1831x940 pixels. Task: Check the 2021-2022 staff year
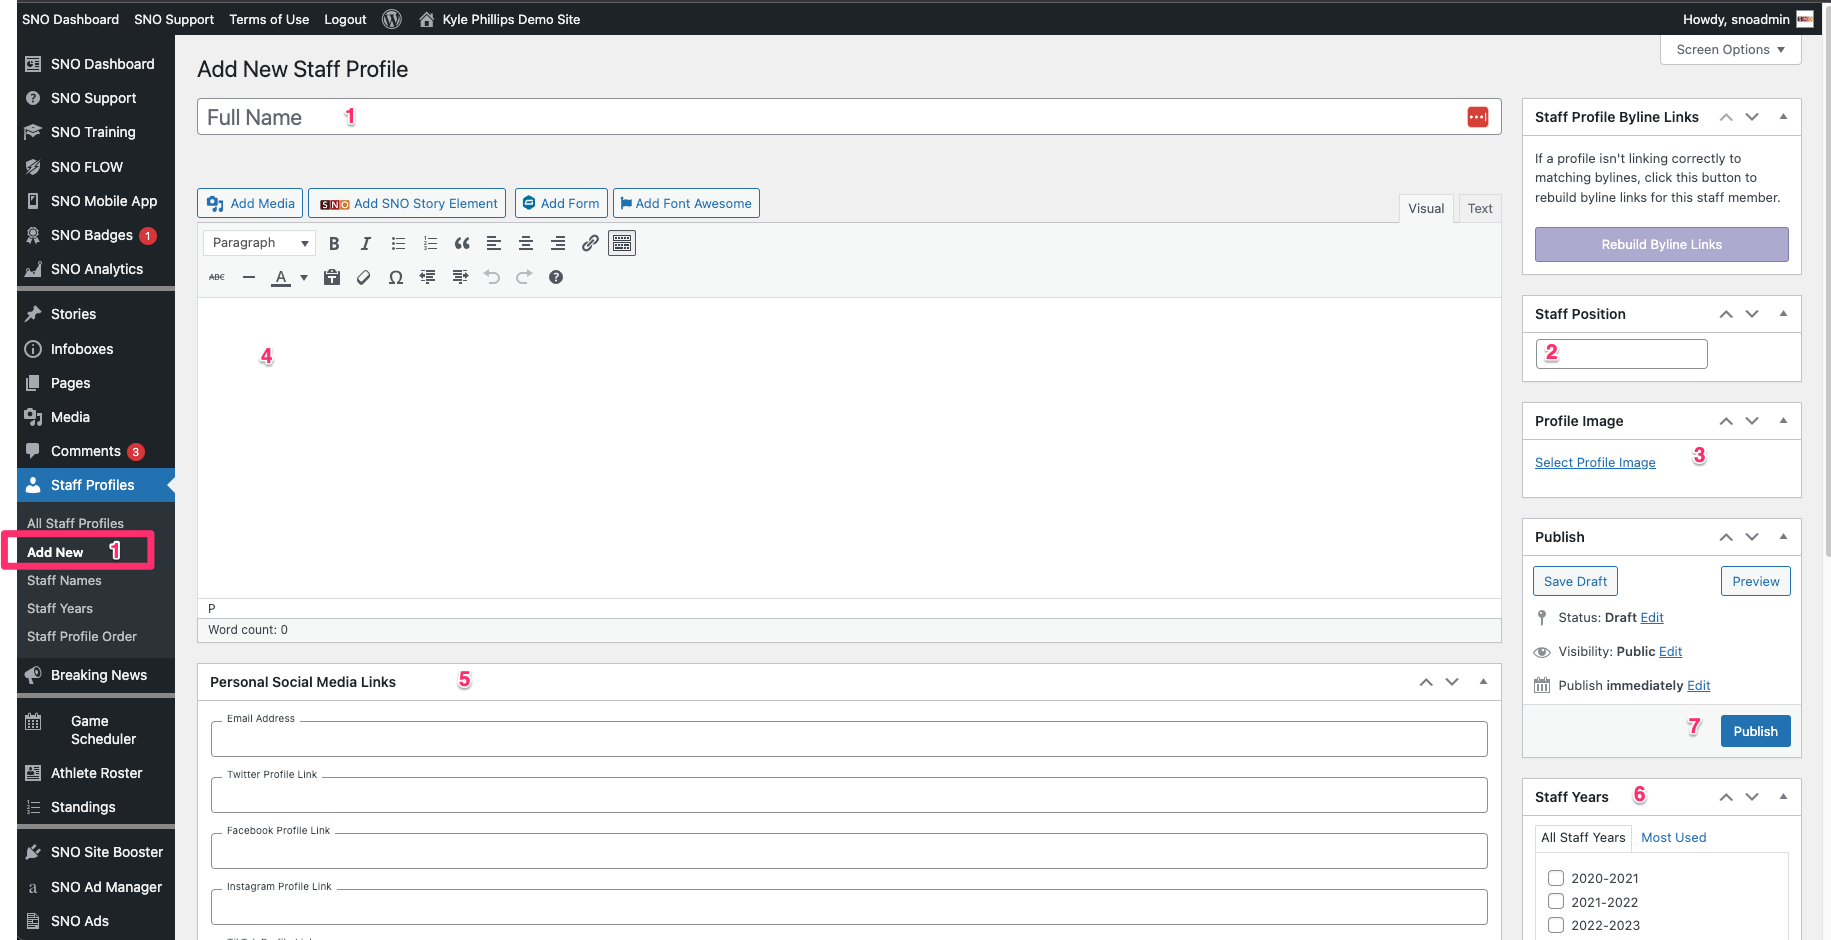[x=1556, y=902]
